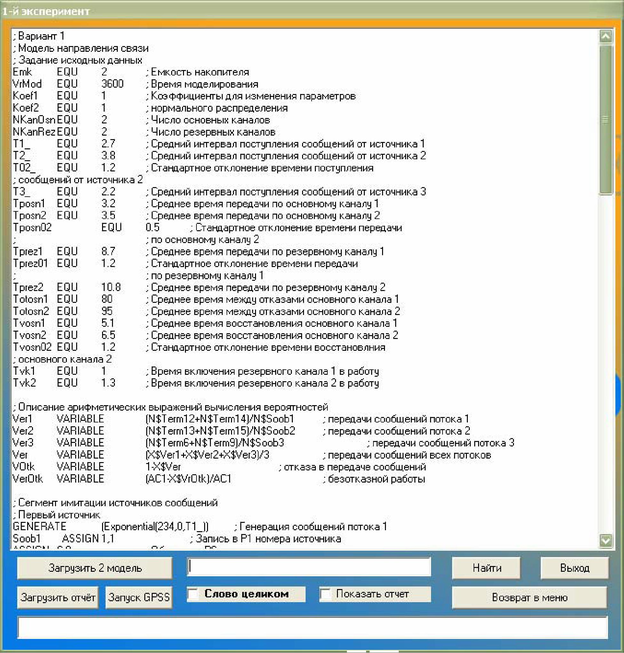Click the 'Tvosn1' variable name

tap(29, 323)
